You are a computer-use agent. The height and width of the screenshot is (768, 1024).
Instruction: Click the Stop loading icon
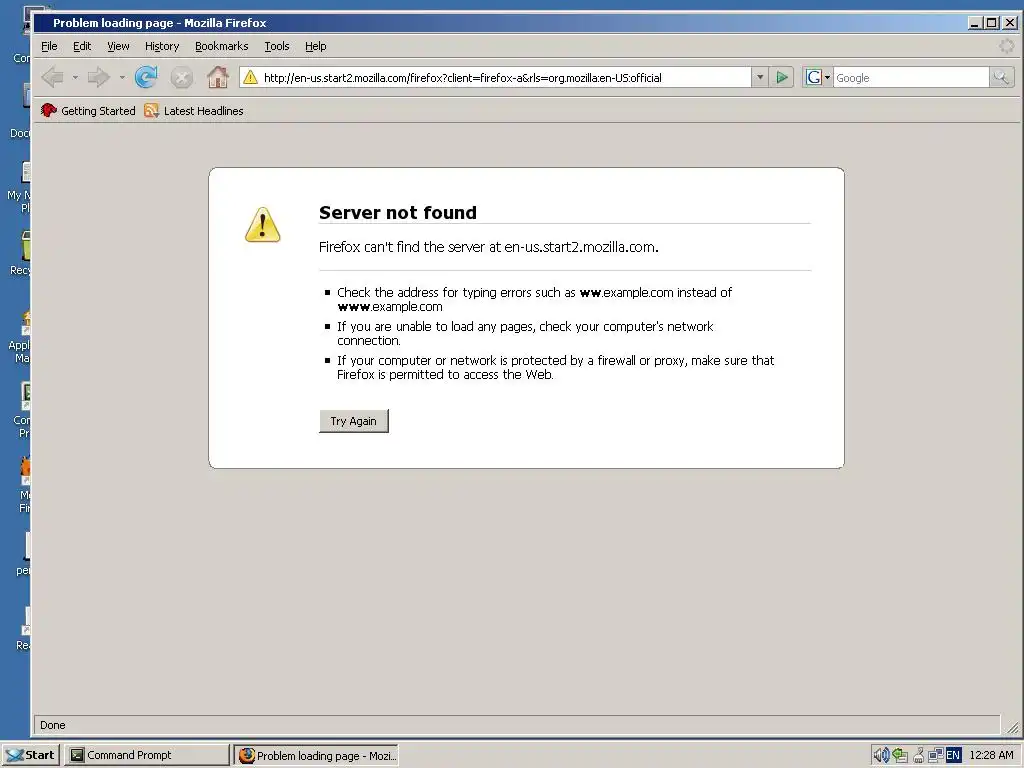pyautogui.click(x=182, y=78)
